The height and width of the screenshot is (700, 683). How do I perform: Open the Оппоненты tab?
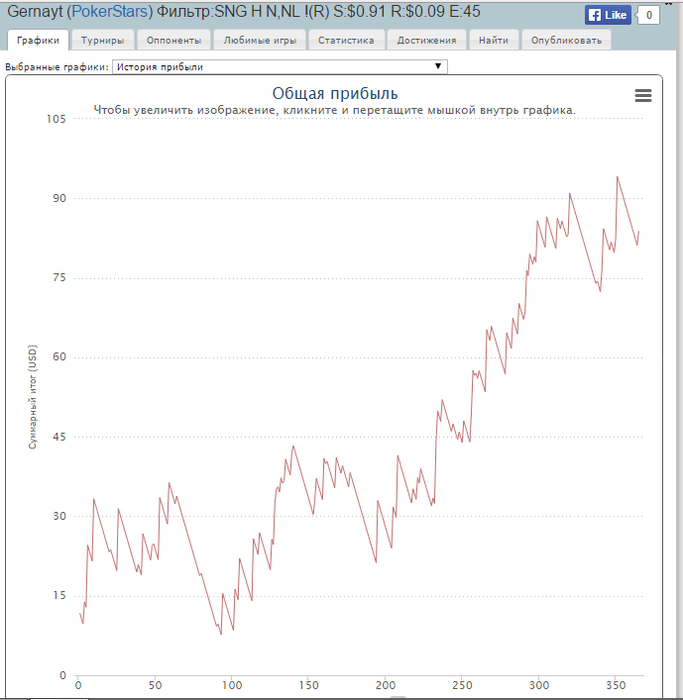click(174, 40)
